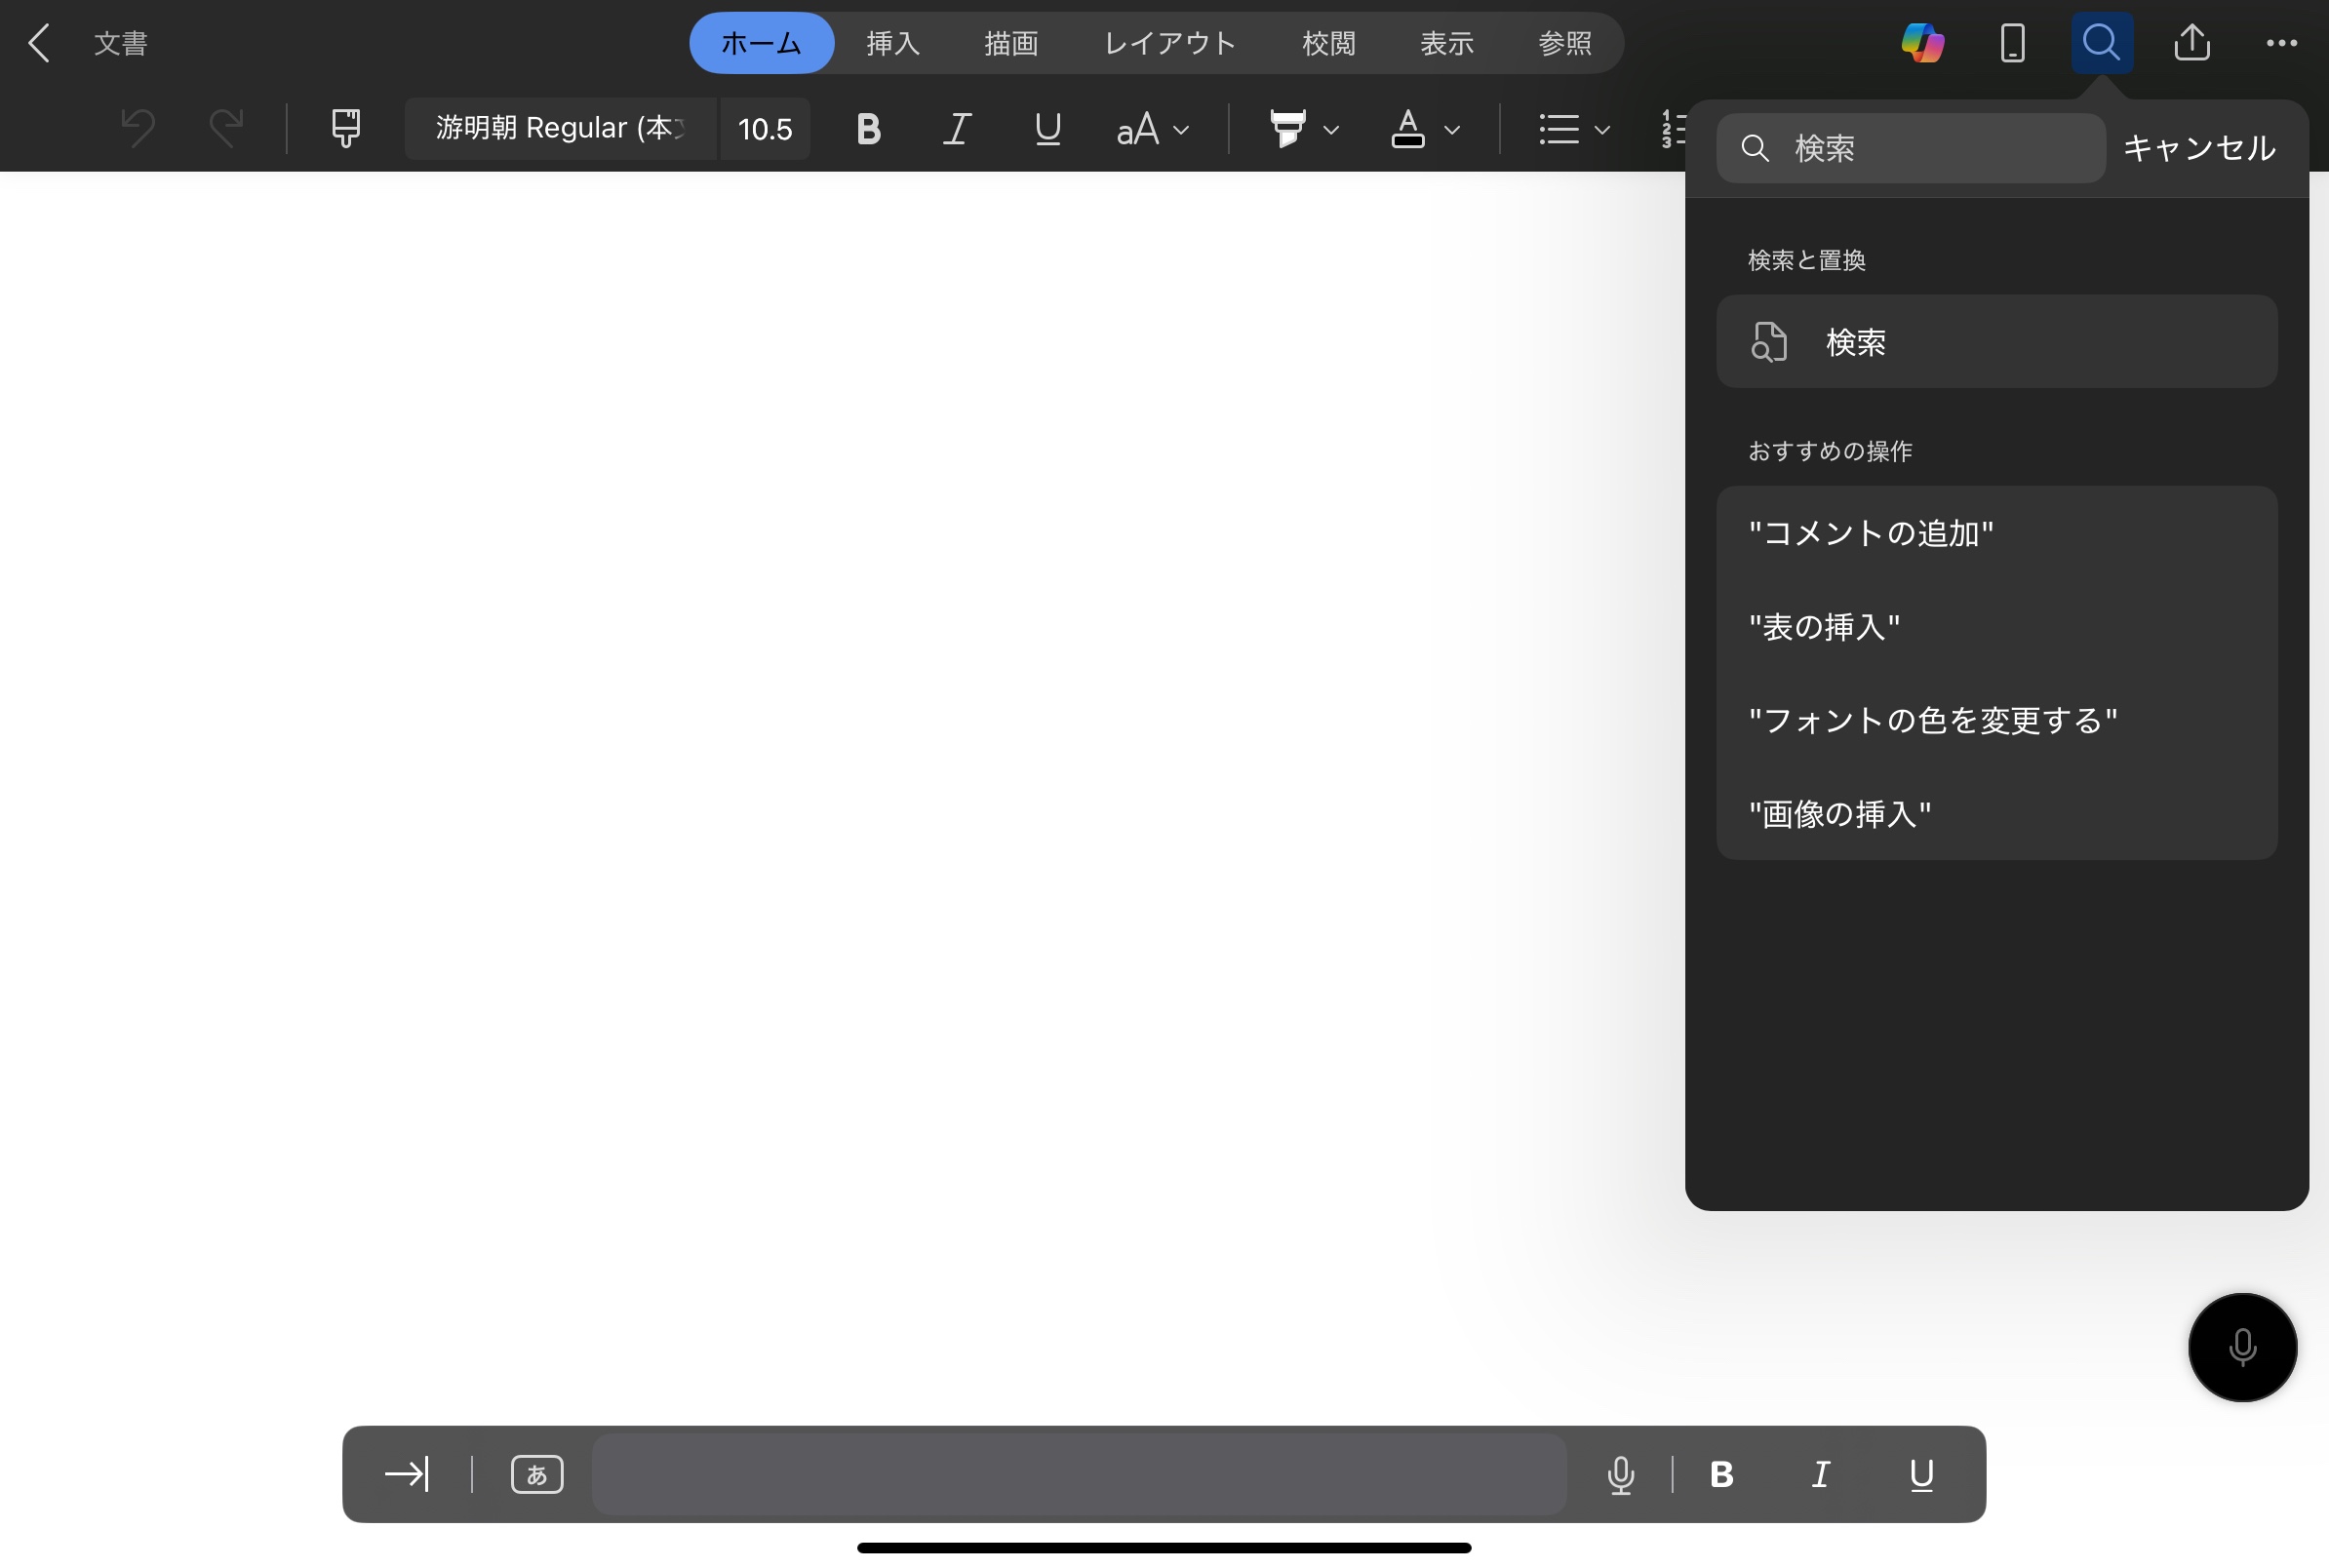The height and width of the screenshot is (1568, 2329).
Task: Open the bullet list style dropdown
Action: click(x=1601, y=130)
